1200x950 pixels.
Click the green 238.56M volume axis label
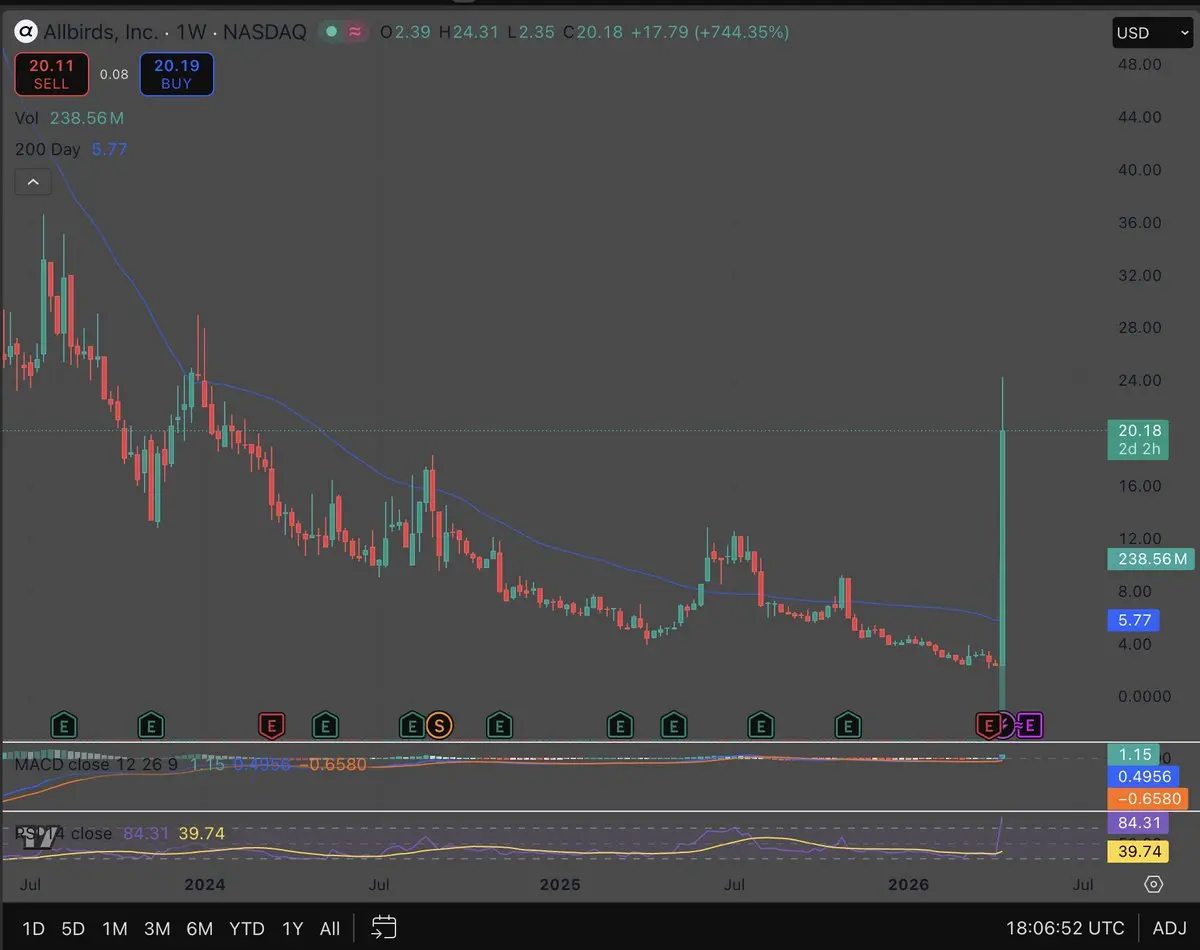1151,559
